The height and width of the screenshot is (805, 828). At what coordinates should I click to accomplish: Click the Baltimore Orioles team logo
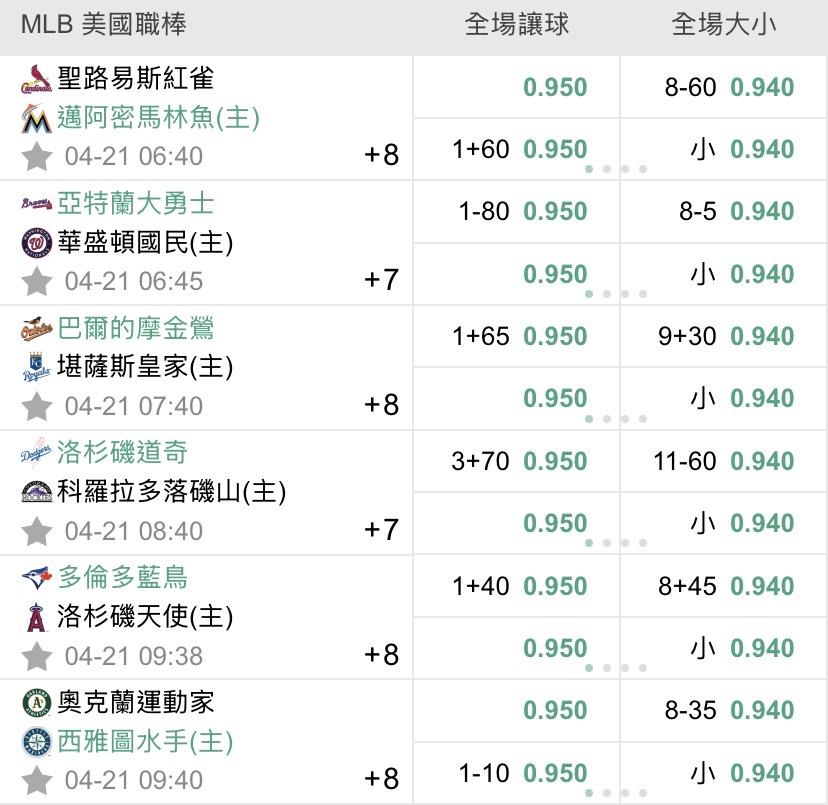tap(36, 329)
